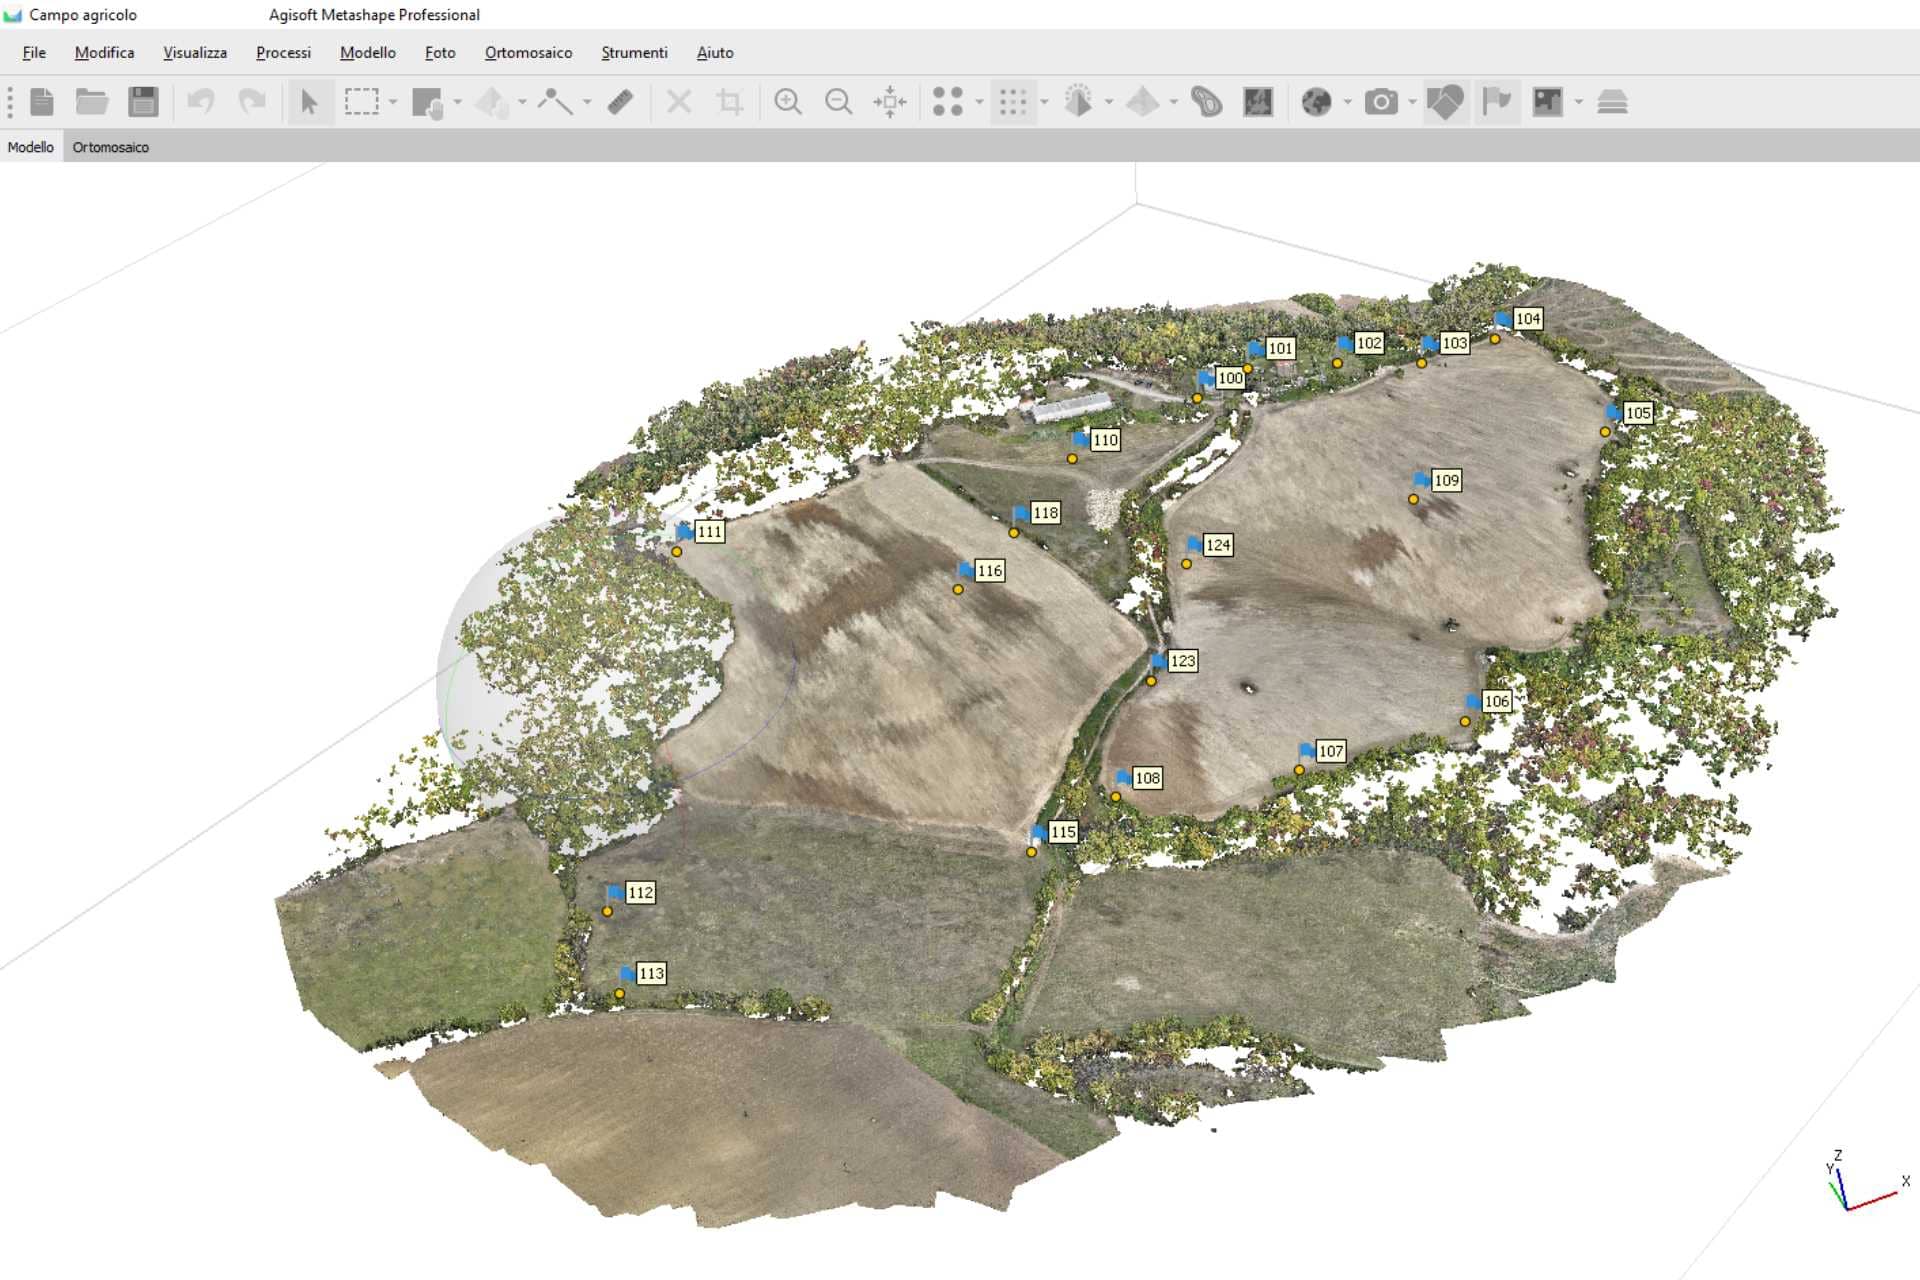Open the Processi menu
Screen dimensions: 1920x1280
point(283,53)
